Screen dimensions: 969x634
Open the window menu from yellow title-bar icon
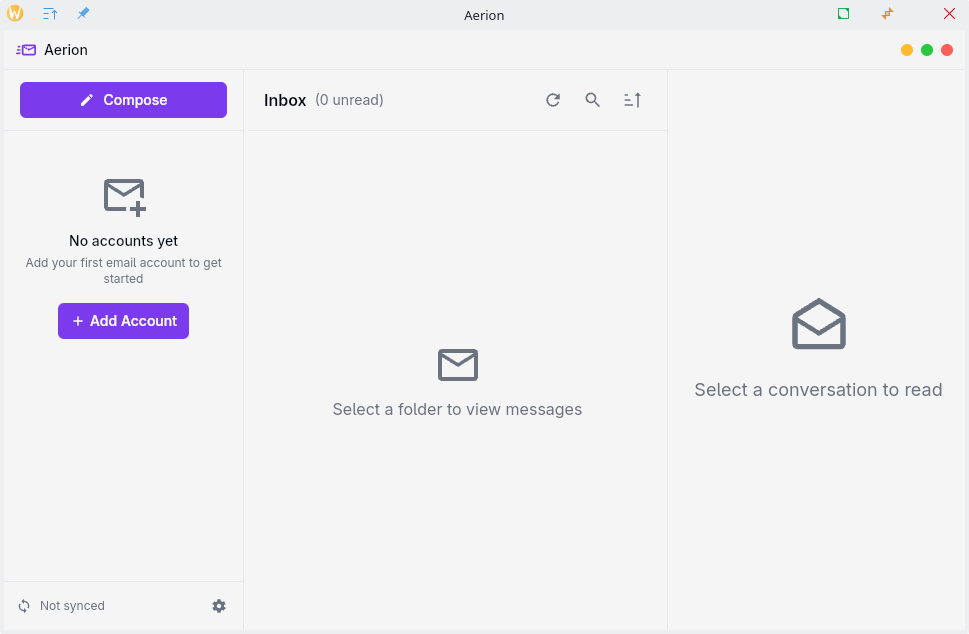coord(15,14)
